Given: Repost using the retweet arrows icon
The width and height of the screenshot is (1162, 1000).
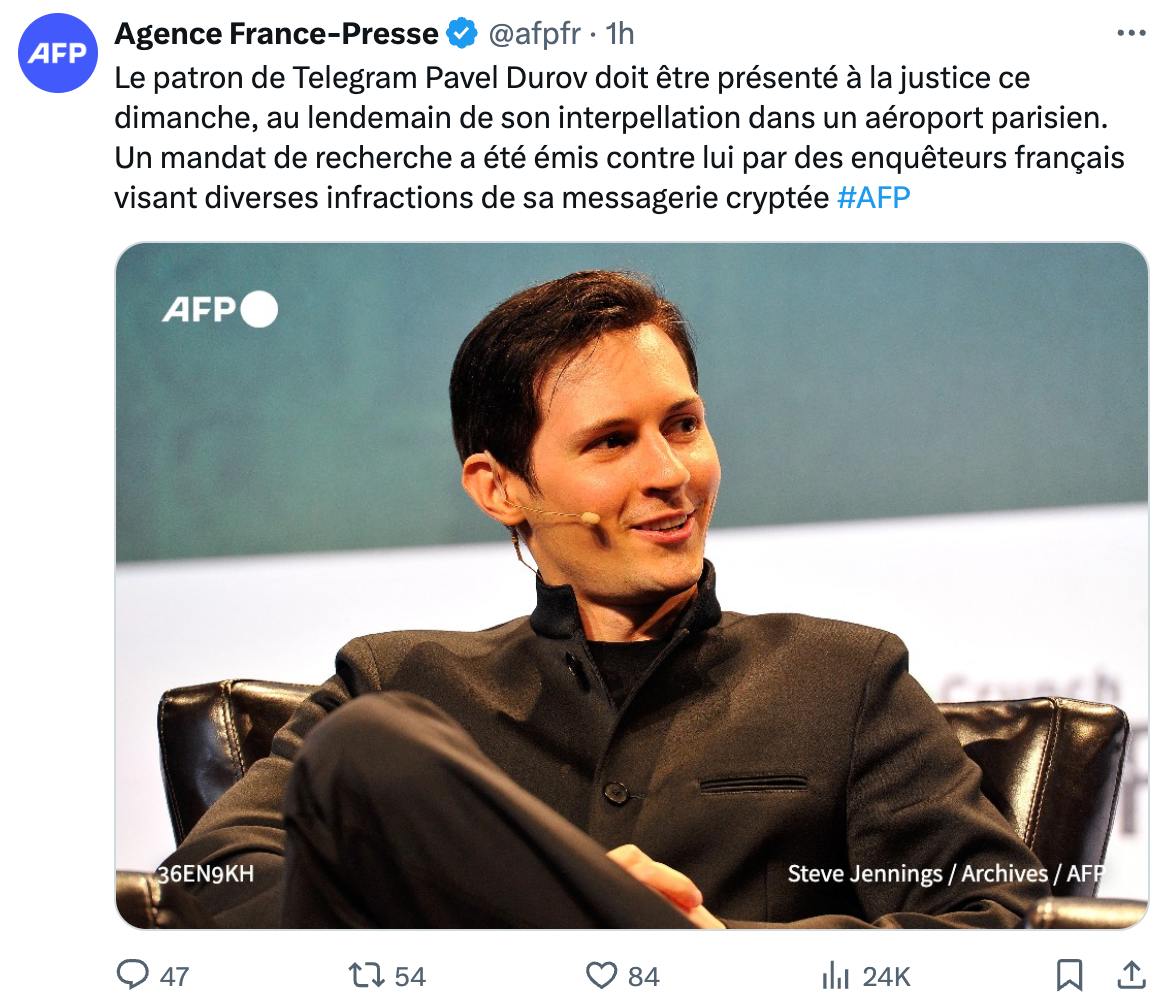Looking at the screenshot, I should (x=364, y=974).
